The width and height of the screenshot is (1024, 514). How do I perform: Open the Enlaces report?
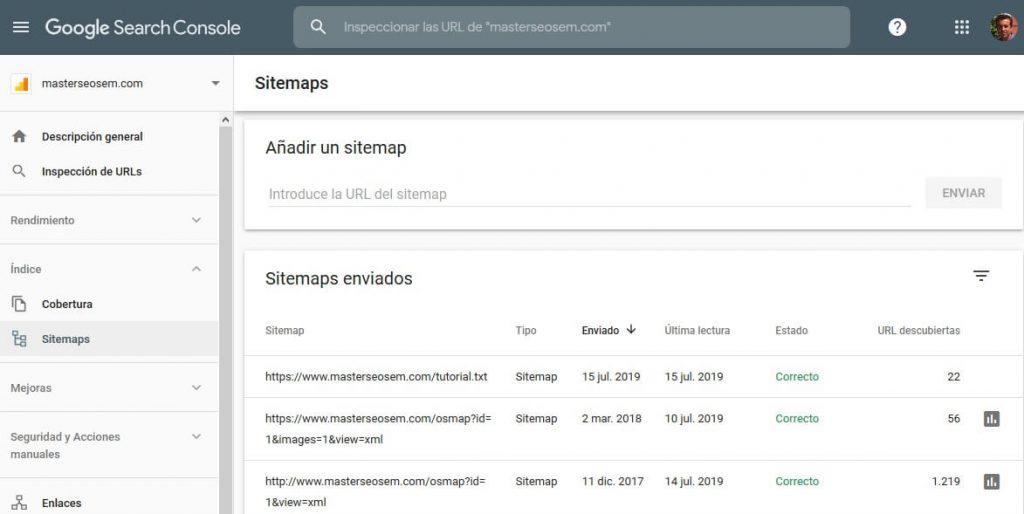click(x=61, y=503)
